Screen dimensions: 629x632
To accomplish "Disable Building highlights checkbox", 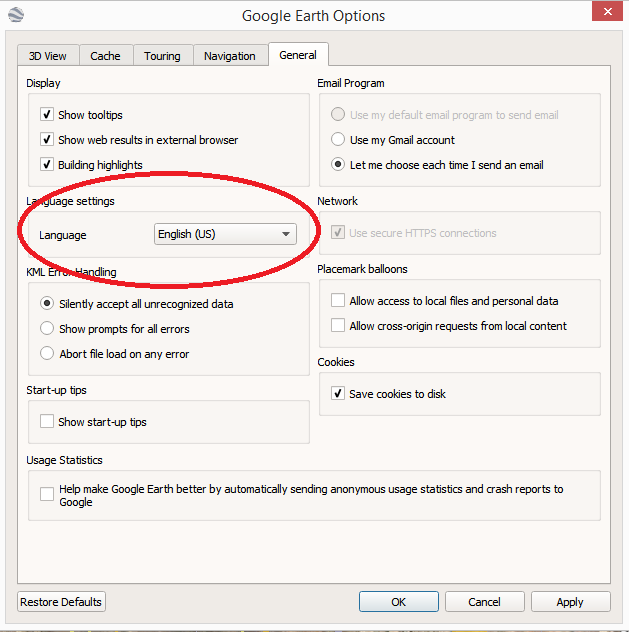I will [x=47, y=164].
